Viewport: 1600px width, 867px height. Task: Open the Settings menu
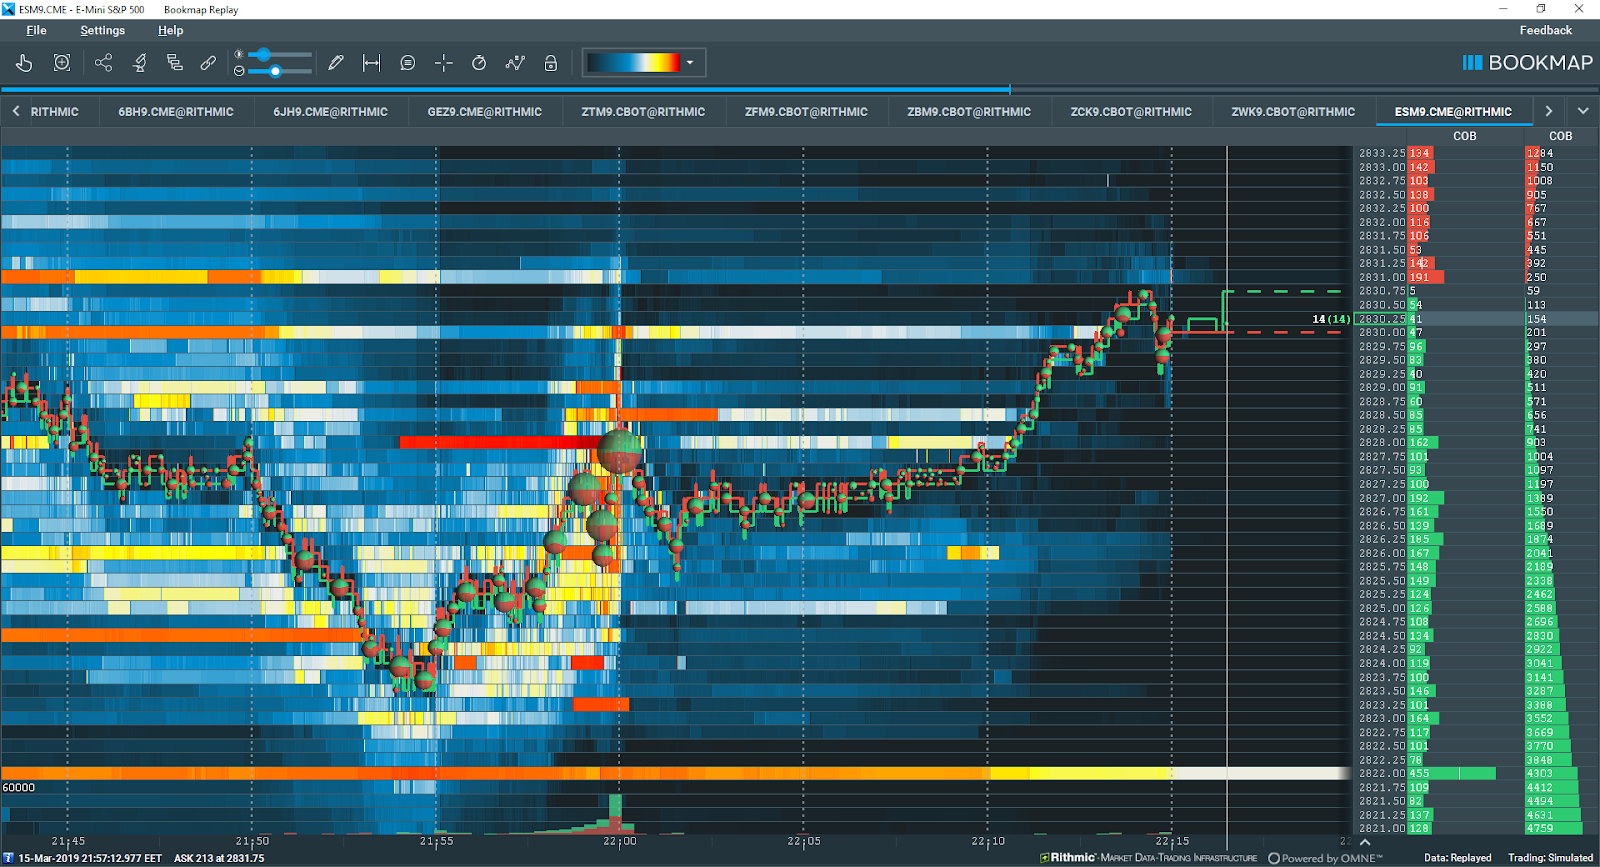tap(102, 30)
